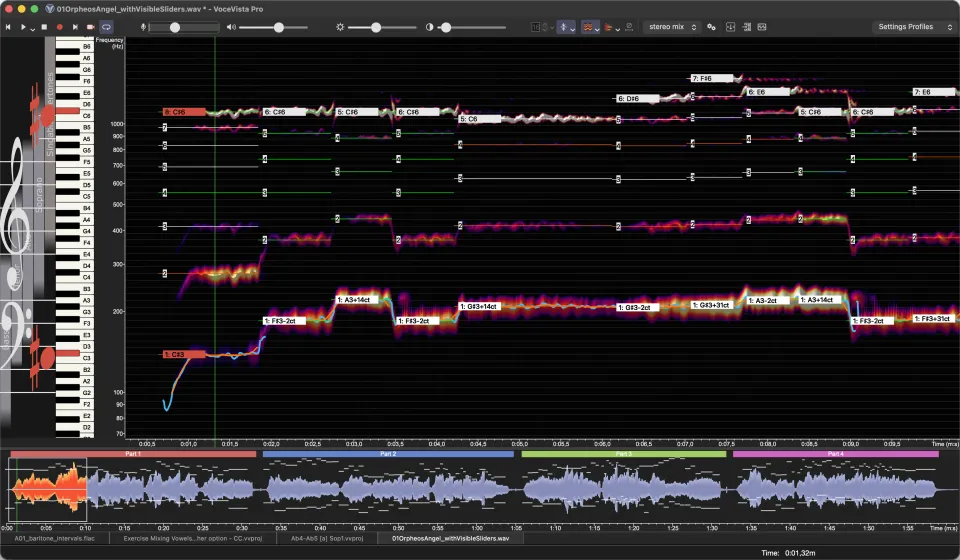Click the orange highlighted waveform overview section
Image resolution: width=960 pixels, height=560 pixels.
(48, 490)
